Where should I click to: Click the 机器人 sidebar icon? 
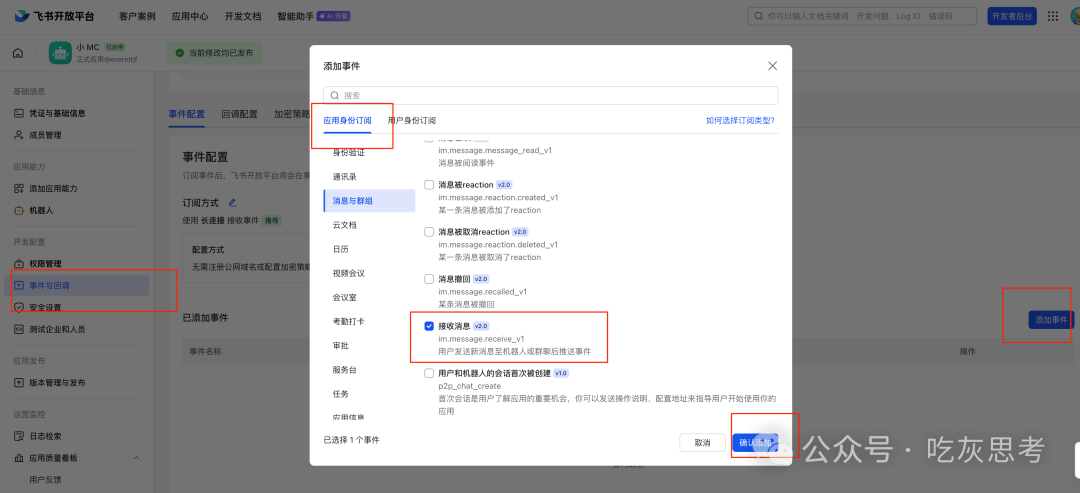[19, 210]
